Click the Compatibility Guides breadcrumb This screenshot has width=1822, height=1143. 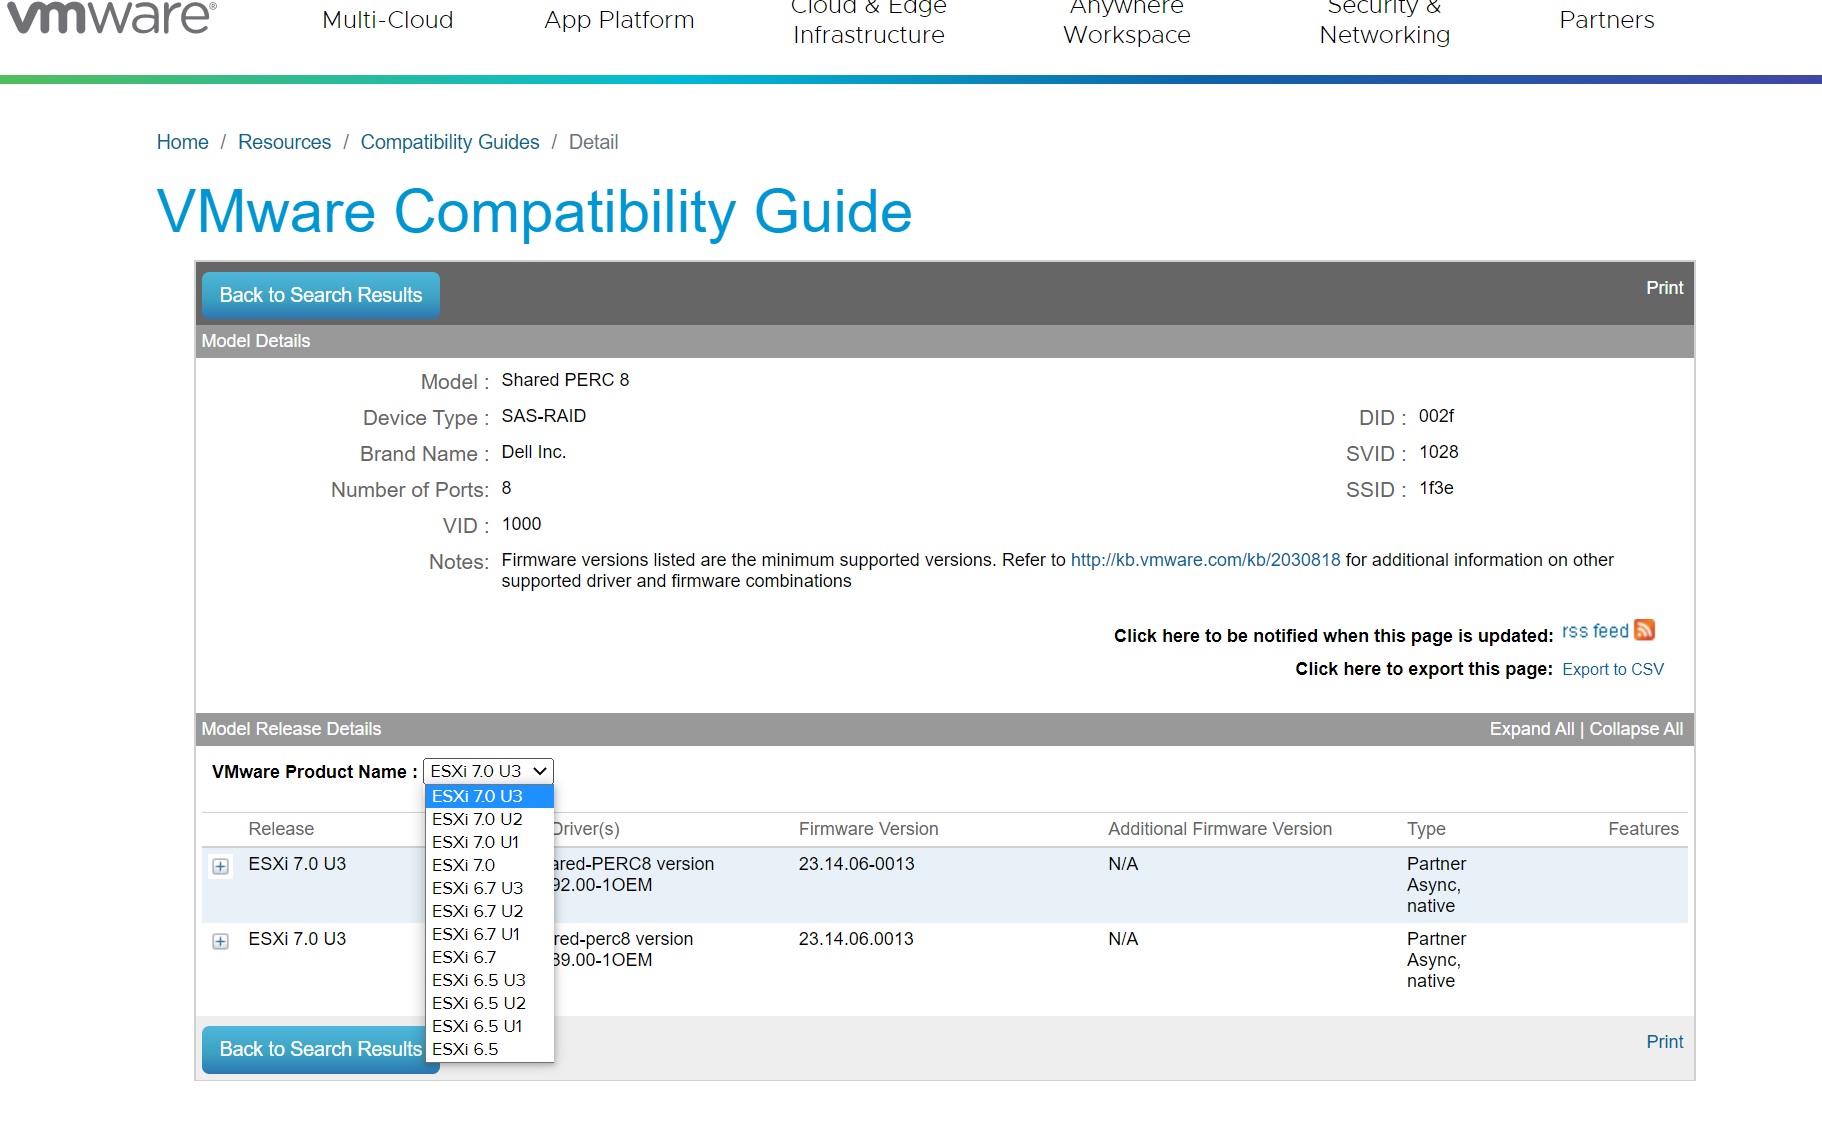point(450,142)
